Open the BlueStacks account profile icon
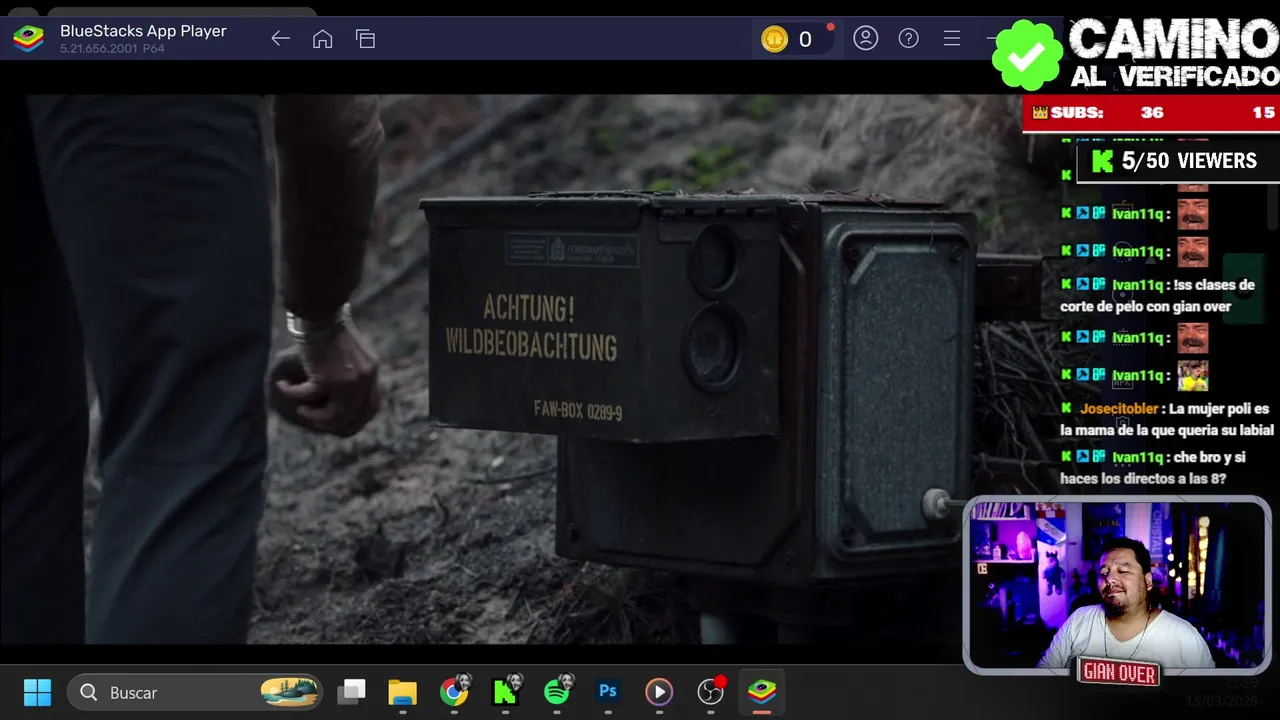The height and width of the screenshot is (720, 1280). (865, 38)
